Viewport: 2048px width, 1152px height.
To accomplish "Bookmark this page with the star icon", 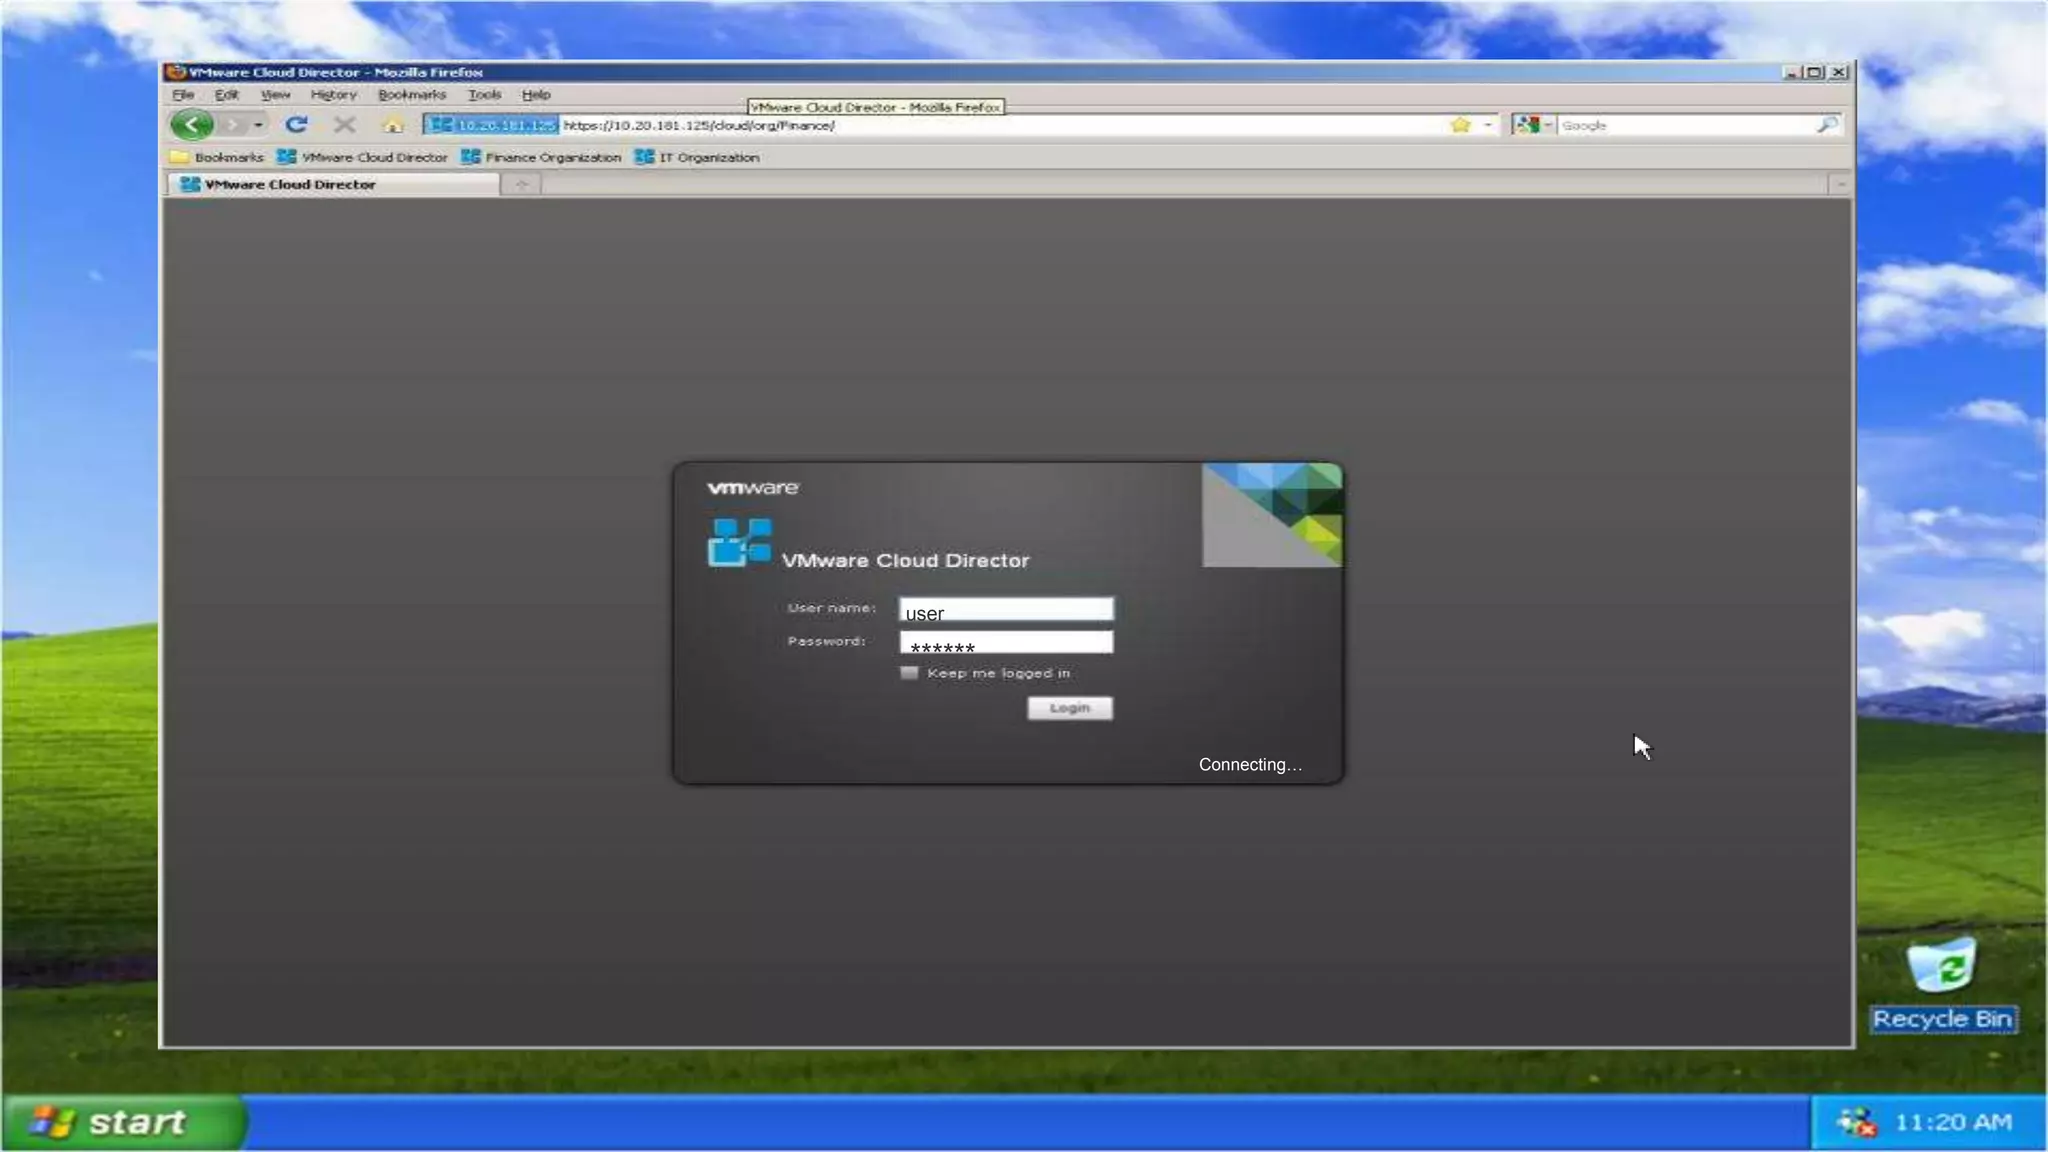I will pos(1461,125).
